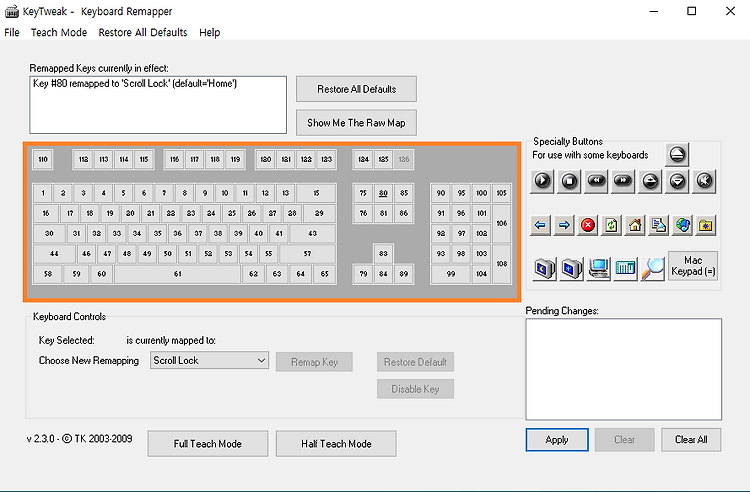Viewport: 750px width, 492px height.
Task: Click the wake sun monitor icon button
Action: [572, 268]
